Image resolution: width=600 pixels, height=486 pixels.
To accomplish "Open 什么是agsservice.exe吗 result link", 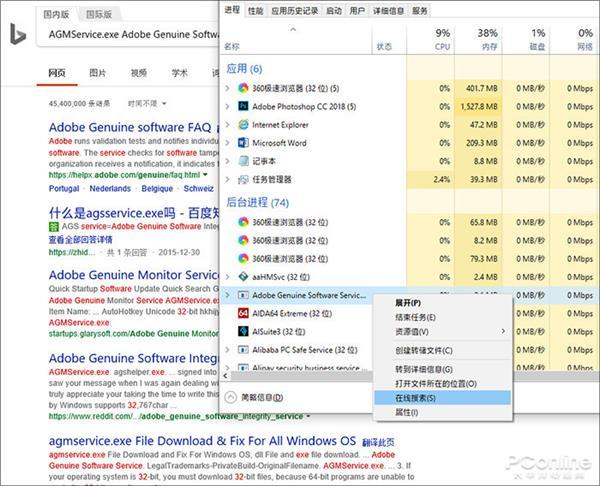I will coord(134,212).
